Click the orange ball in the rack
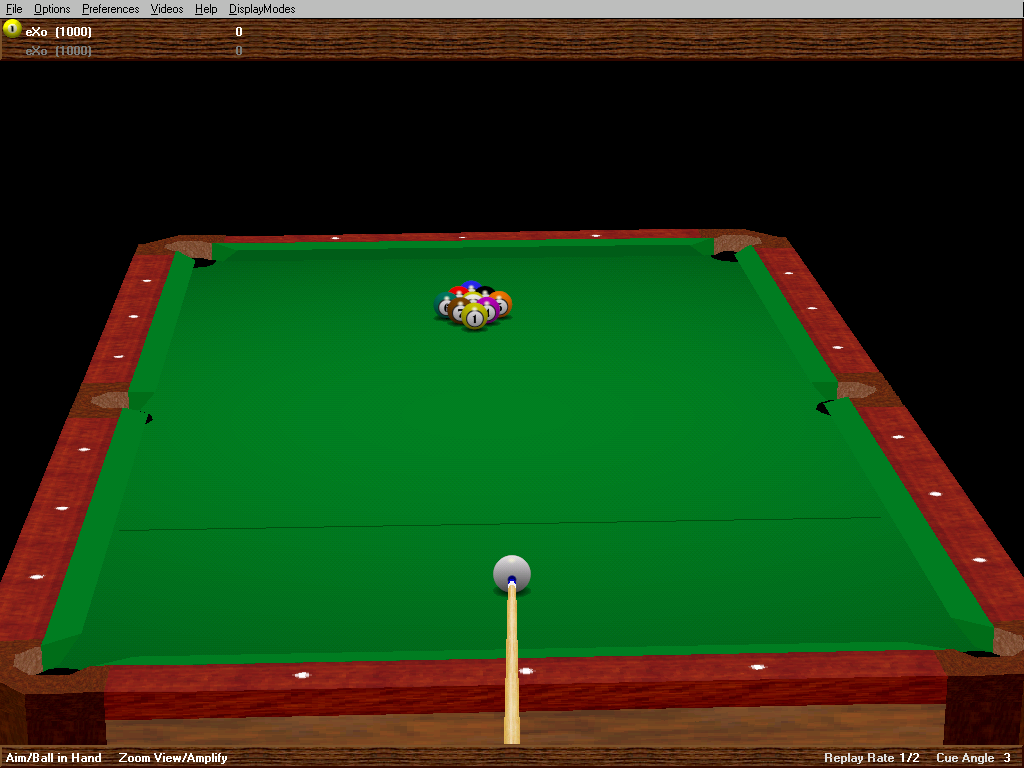The height and width of the screenshot is (768, 1024). (503, 303)
